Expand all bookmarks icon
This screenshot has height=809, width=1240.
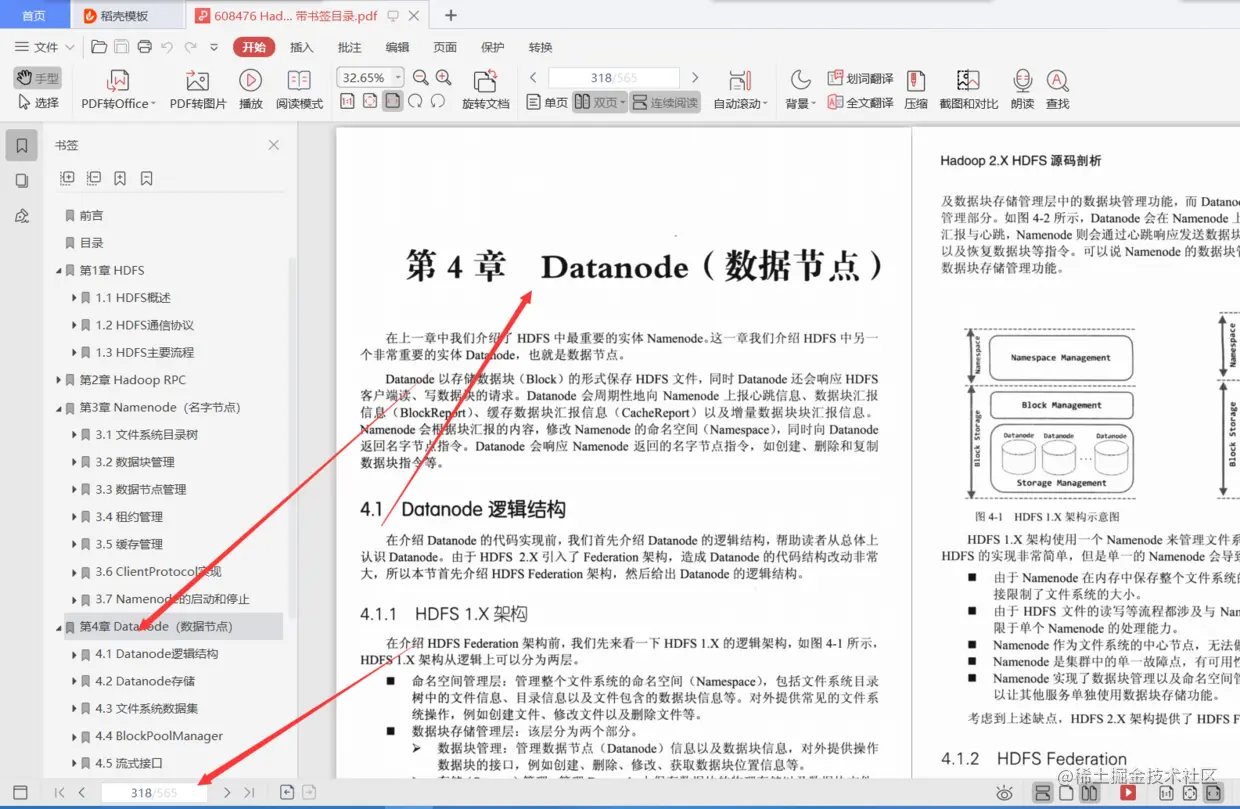click(67, 178)
